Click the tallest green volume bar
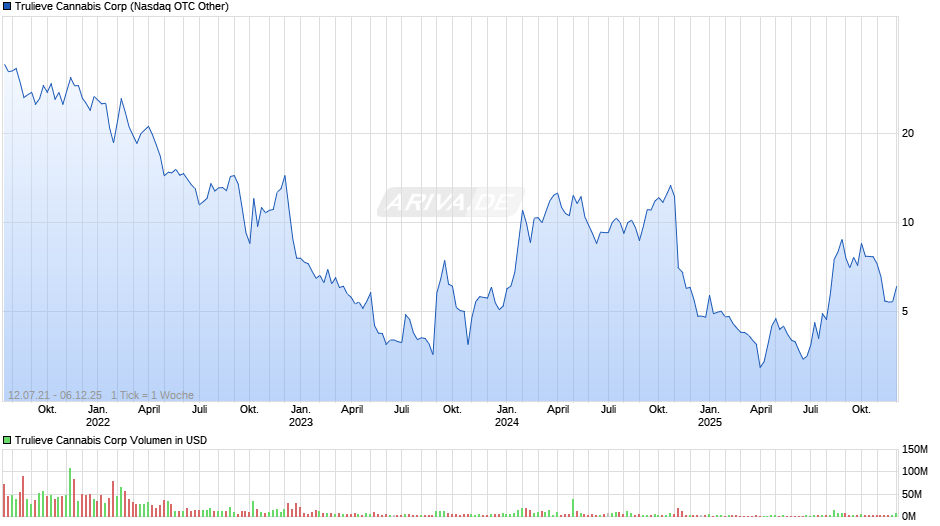Viewport: 940px width, 526px height. tap(70, 492)
